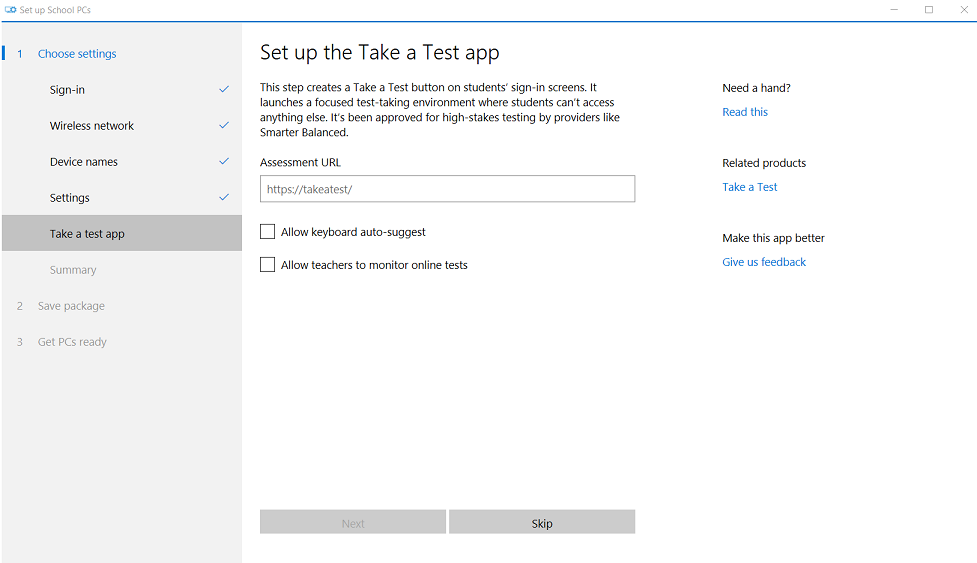Select the Device names step
Screen dimensions: 977x563
(x=122, y=162)
